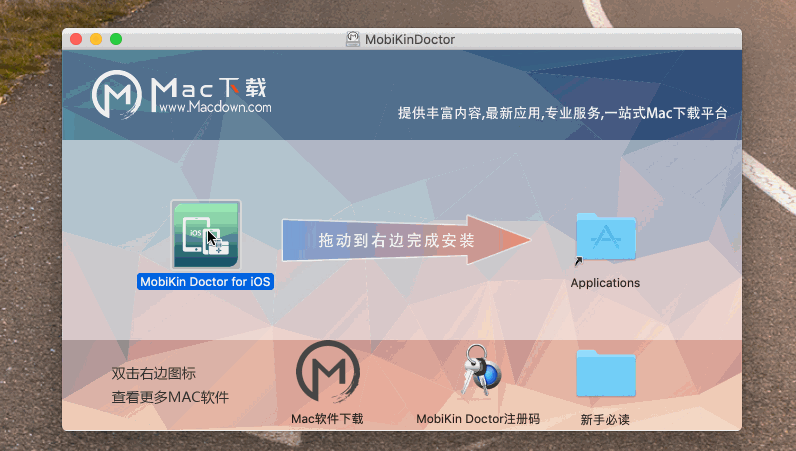Viewport: 796px width, 451px height.
Task: Maximize the window with green button
Action: pos(116,39)
